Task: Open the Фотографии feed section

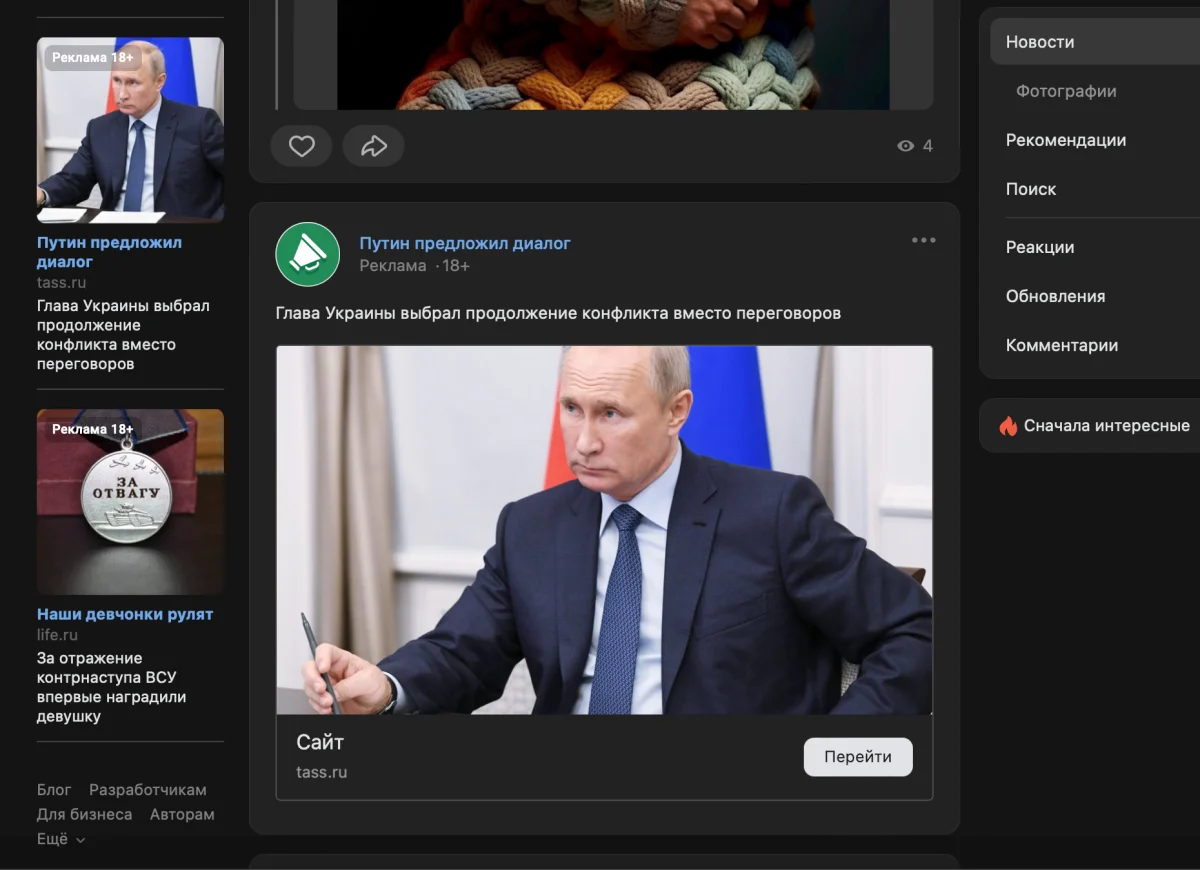Action: point(1066,91)
